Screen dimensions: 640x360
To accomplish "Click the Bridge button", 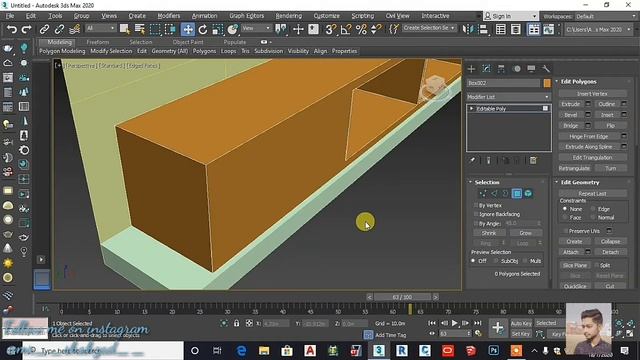I will pyautogui.click(x=571, y=125).
